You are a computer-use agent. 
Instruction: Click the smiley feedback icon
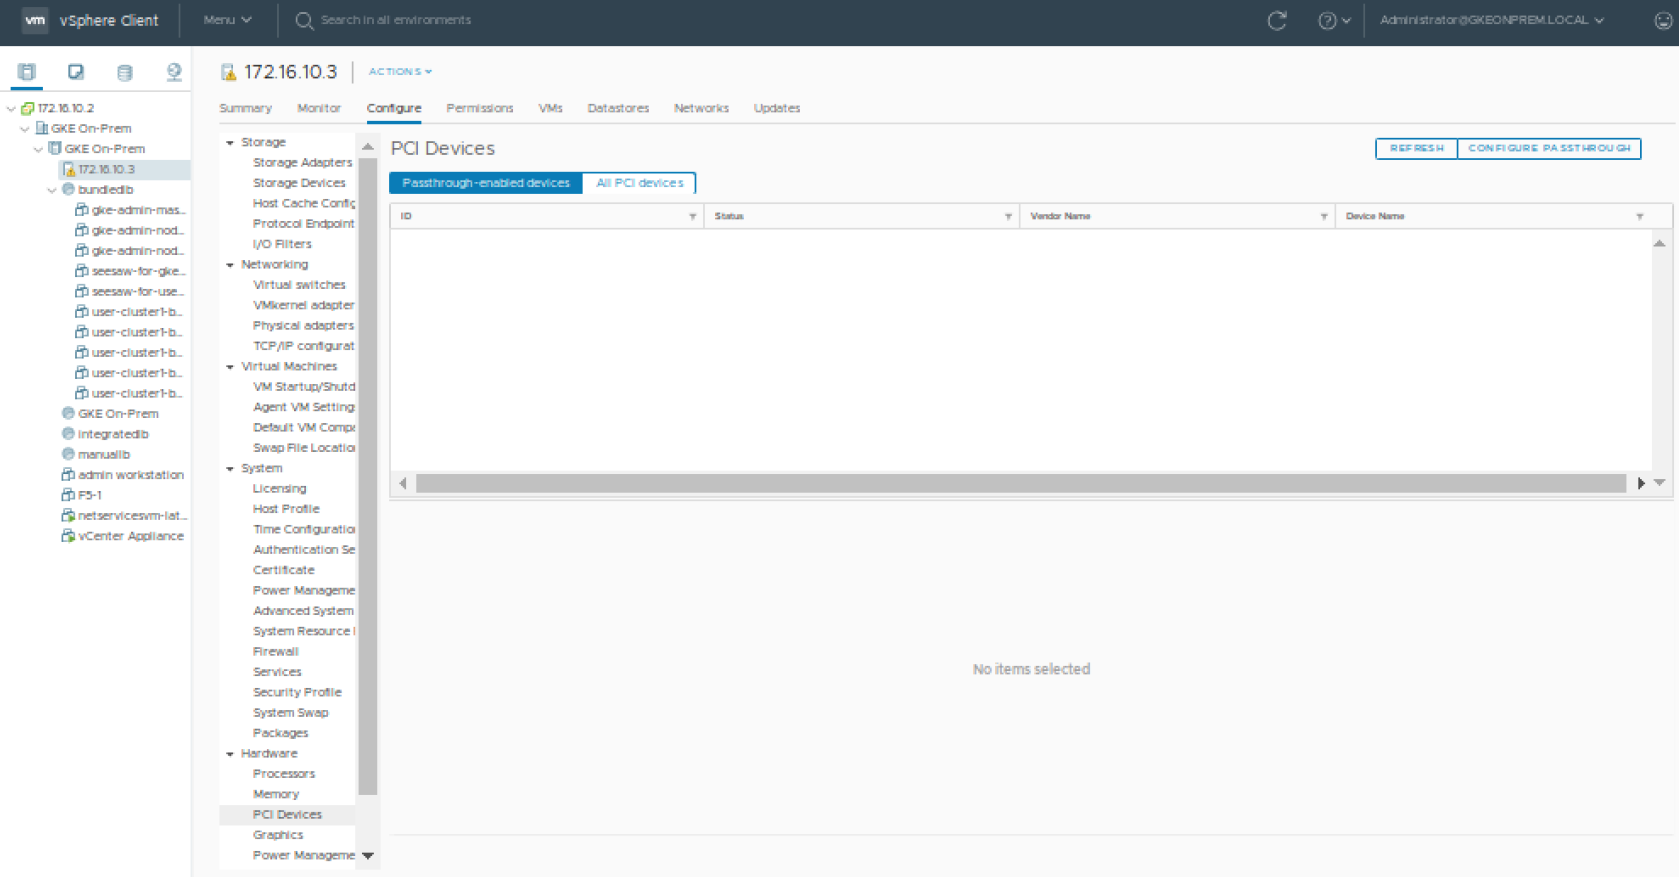click(x=1662, y=21)
